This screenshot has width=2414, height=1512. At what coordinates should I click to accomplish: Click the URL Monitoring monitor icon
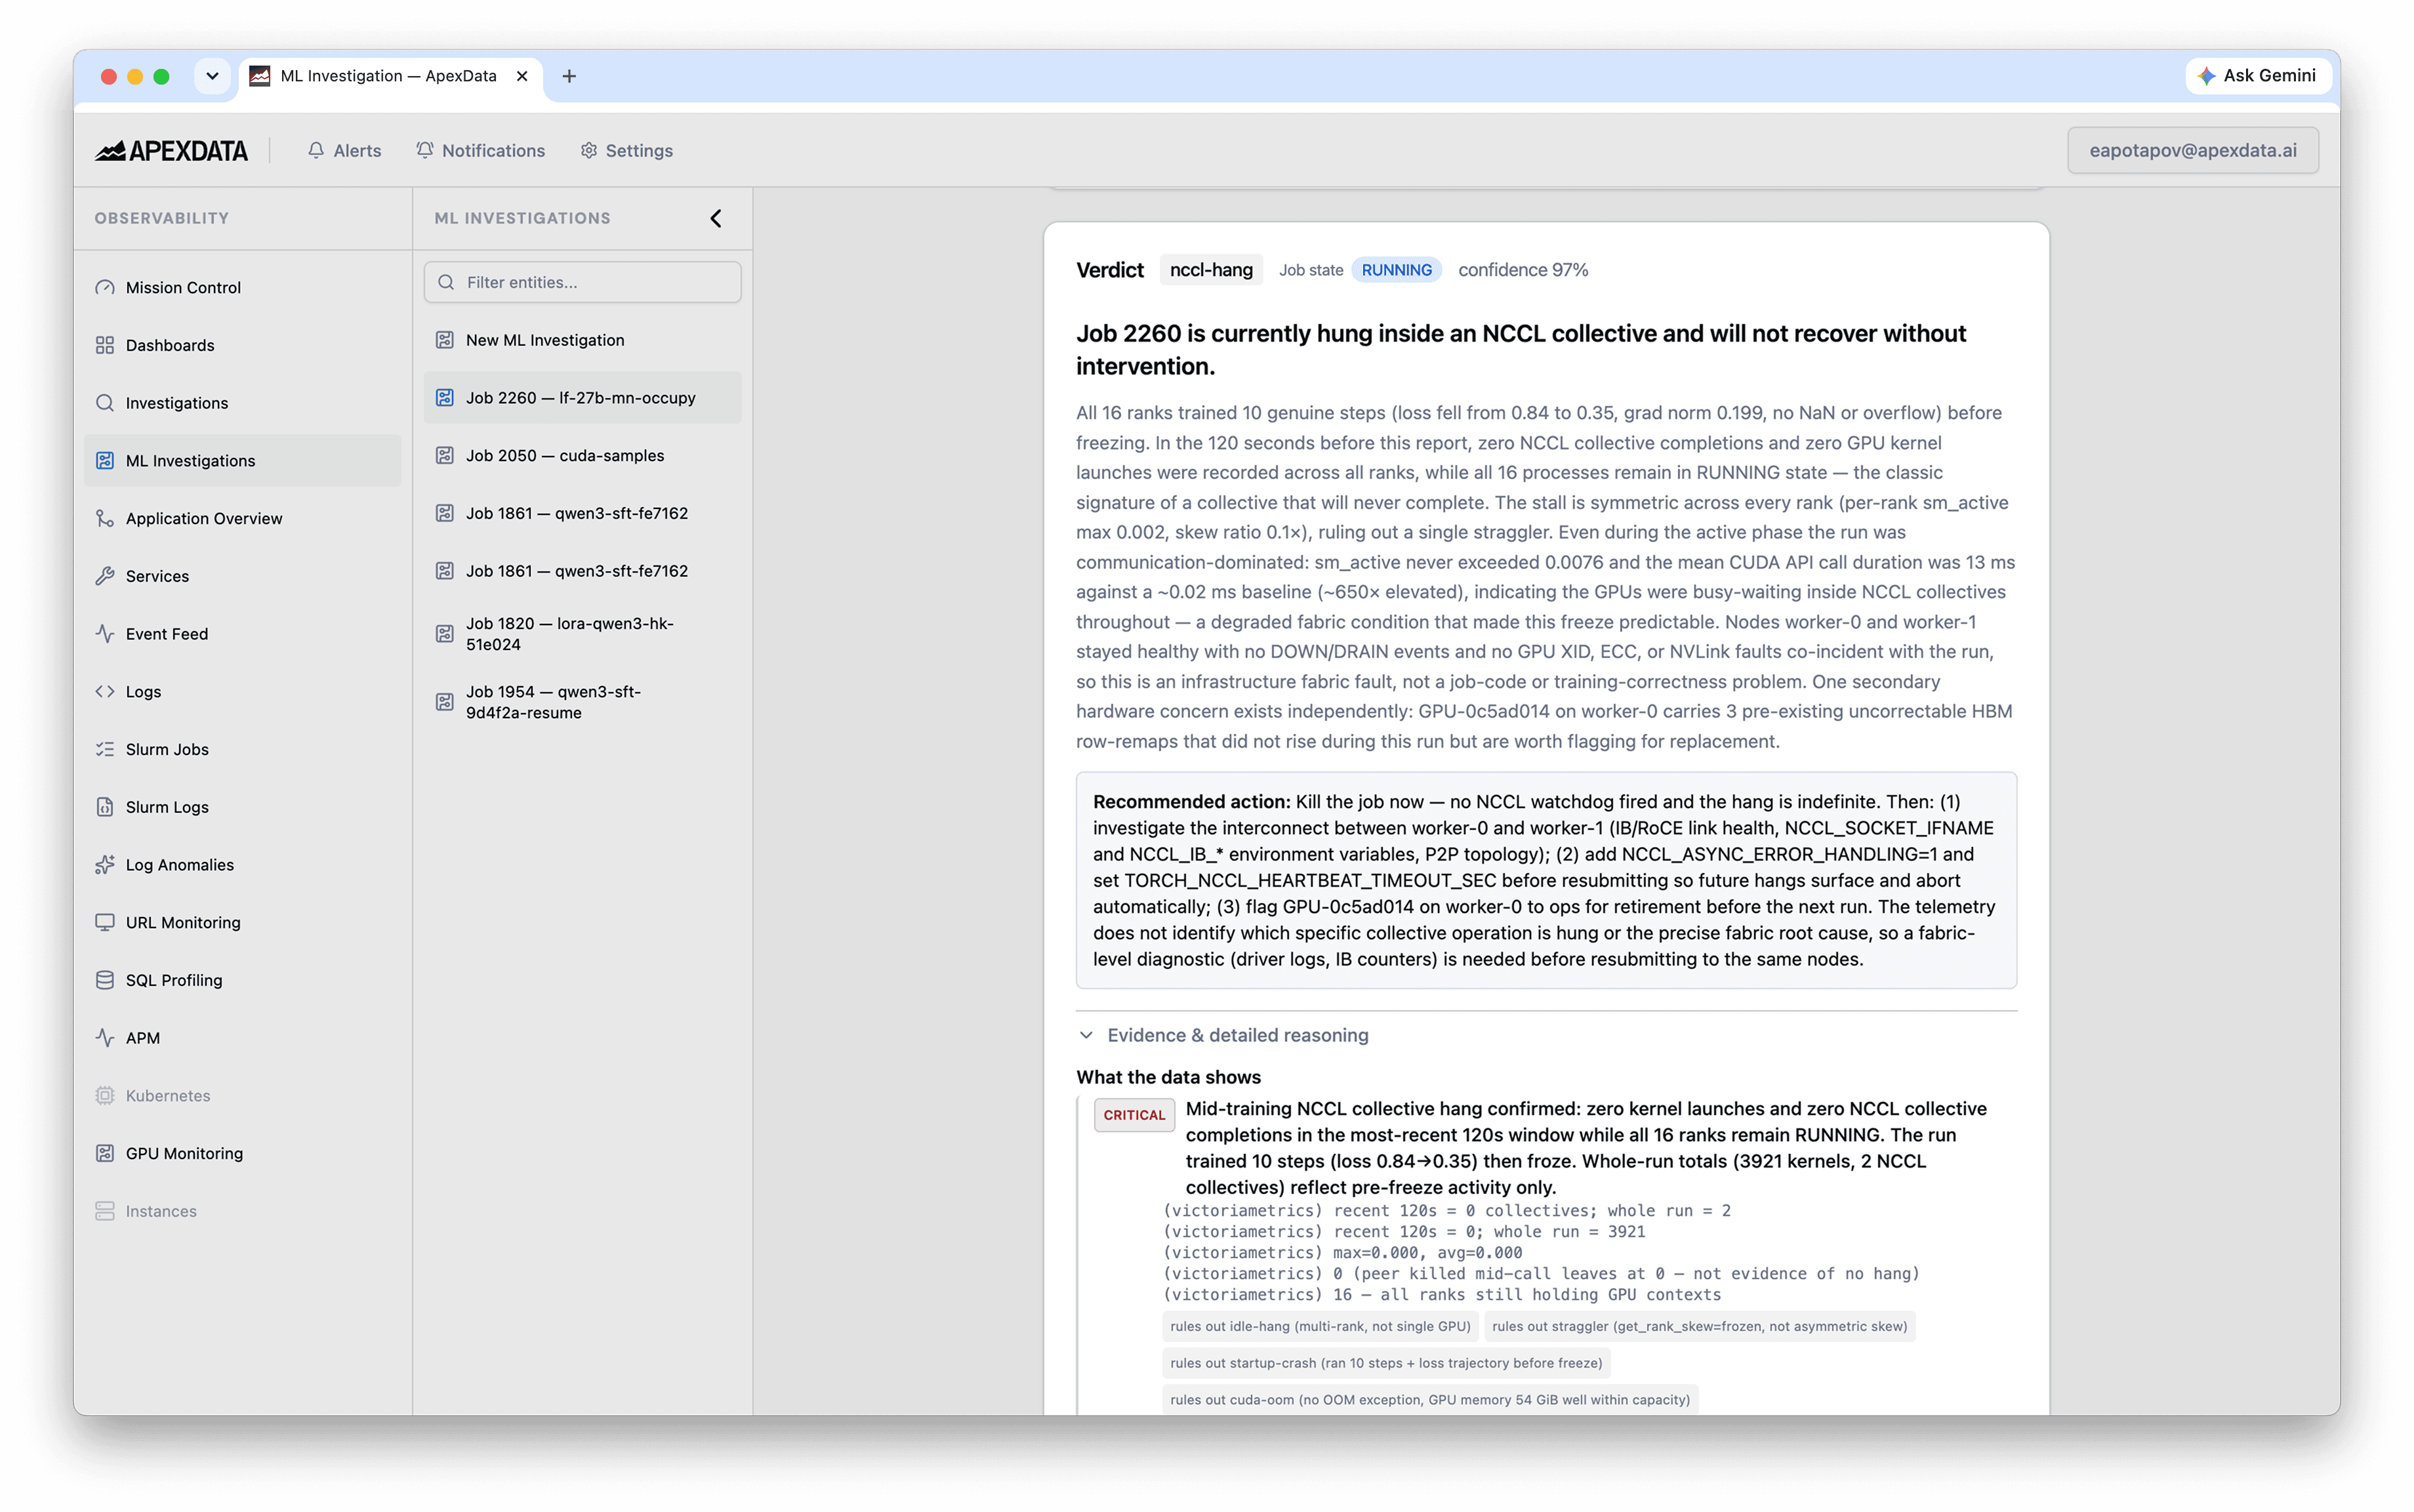pos(105,922)
